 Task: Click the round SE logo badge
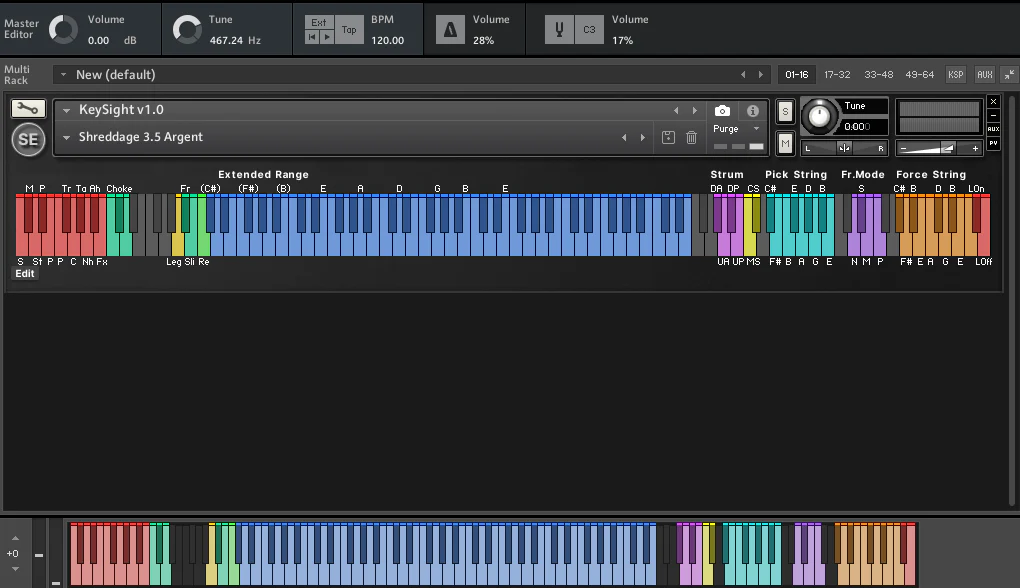[28, 139]
